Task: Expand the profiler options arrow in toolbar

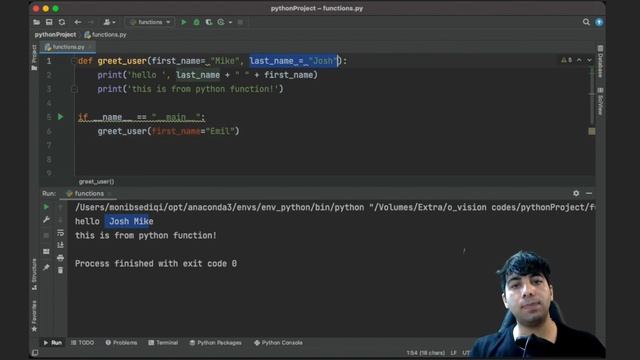Action: [230, 22]
